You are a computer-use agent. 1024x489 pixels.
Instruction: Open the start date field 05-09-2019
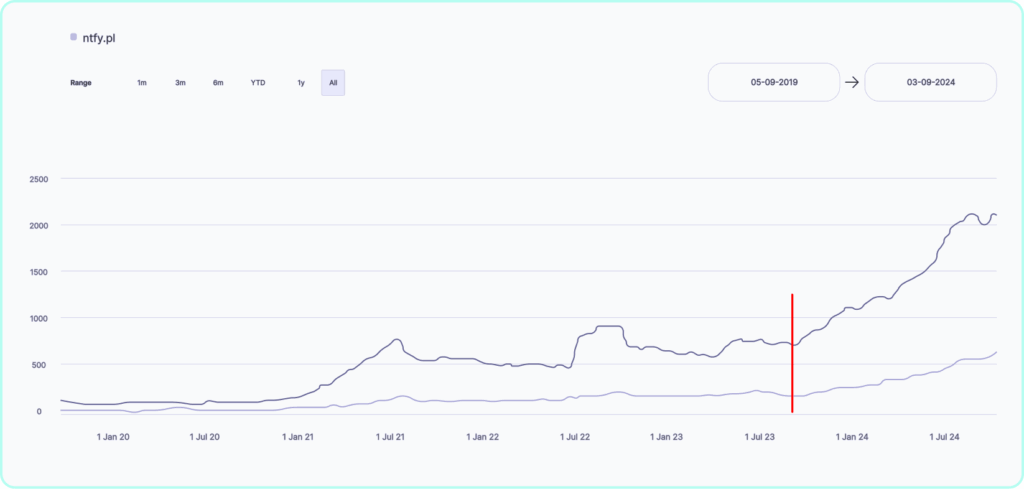774,82
